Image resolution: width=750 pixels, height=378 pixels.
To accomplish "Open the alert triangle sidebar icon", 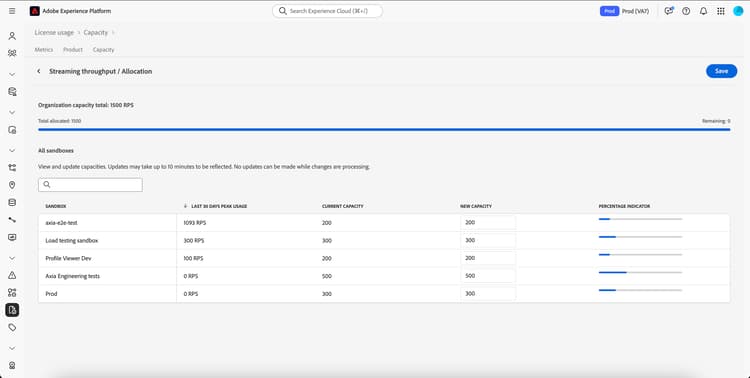I will pyautogui.click(x=12, y=275).
